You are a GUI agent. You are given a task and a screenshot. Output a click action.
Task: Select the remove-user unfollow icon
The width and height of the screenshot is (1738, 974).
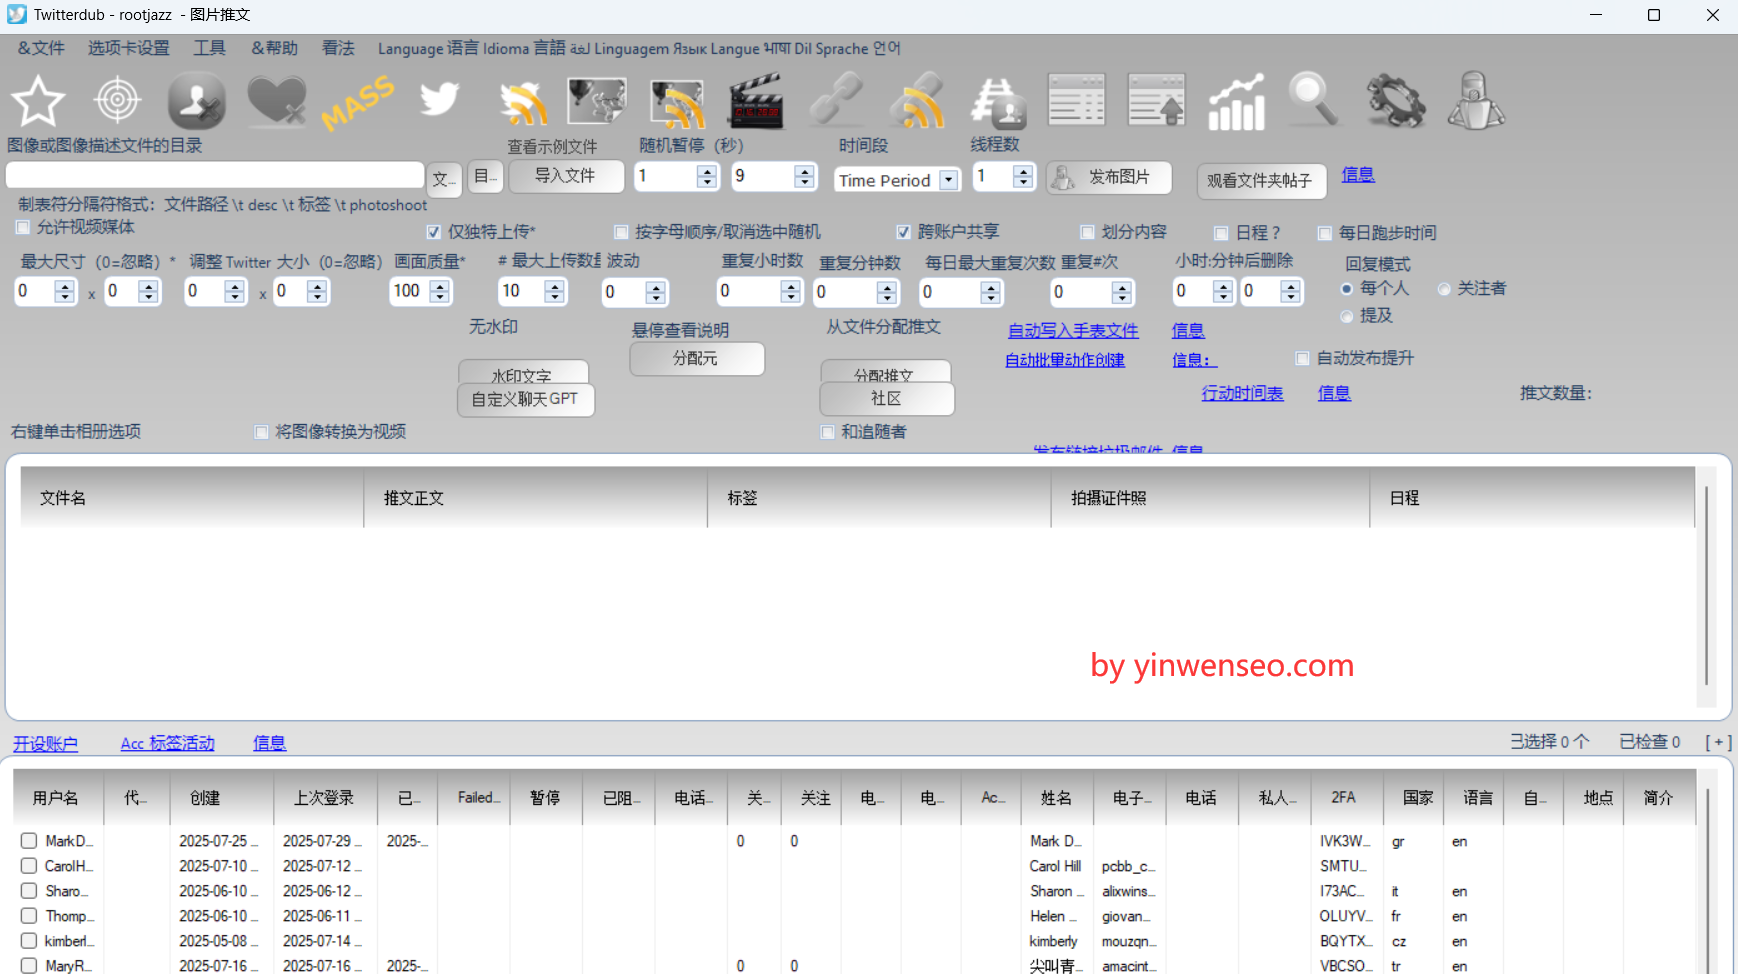196,101
